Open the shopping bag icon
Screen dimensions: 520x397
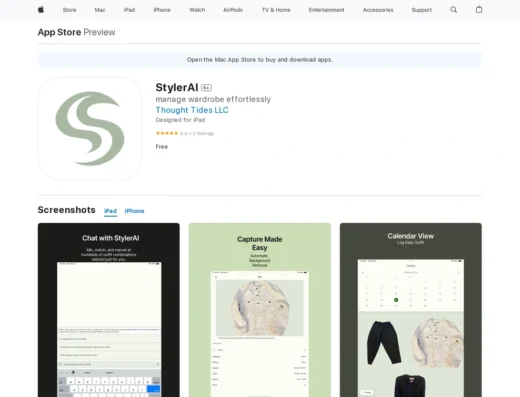pos(479,10)
